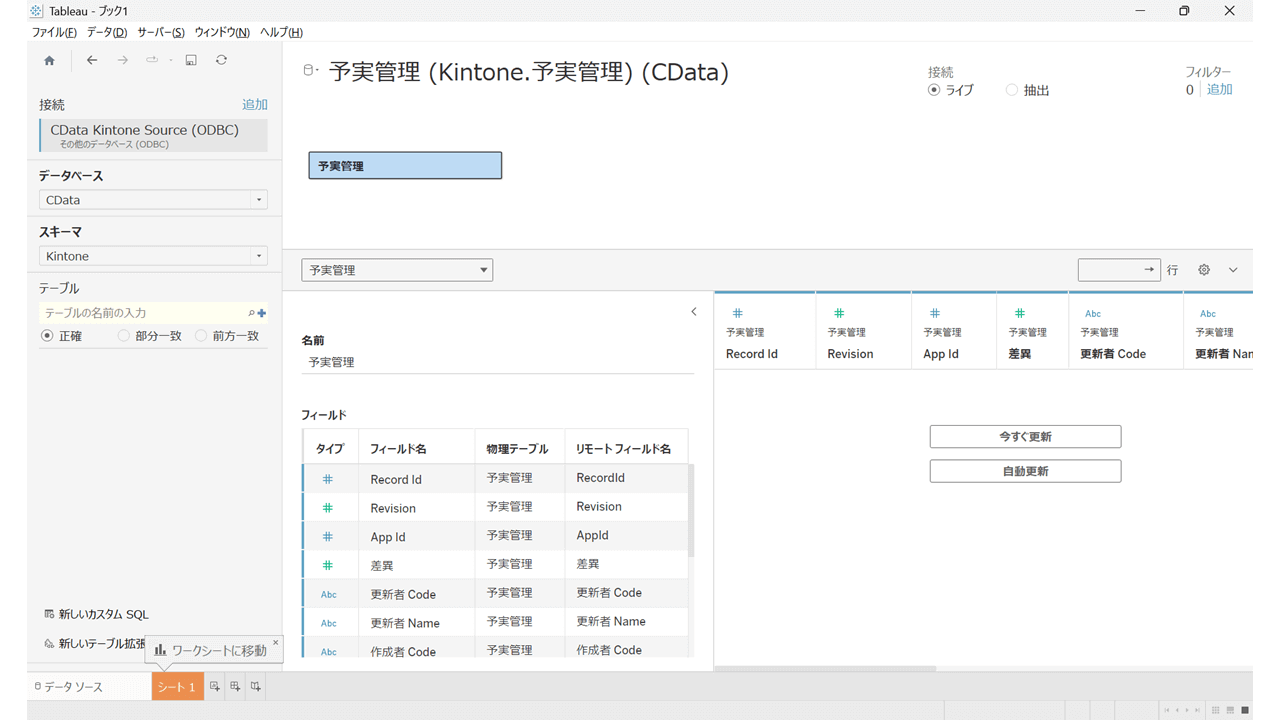Click the 今すぐ更新 button
1280x720 pixels.
coord(1025,437)
